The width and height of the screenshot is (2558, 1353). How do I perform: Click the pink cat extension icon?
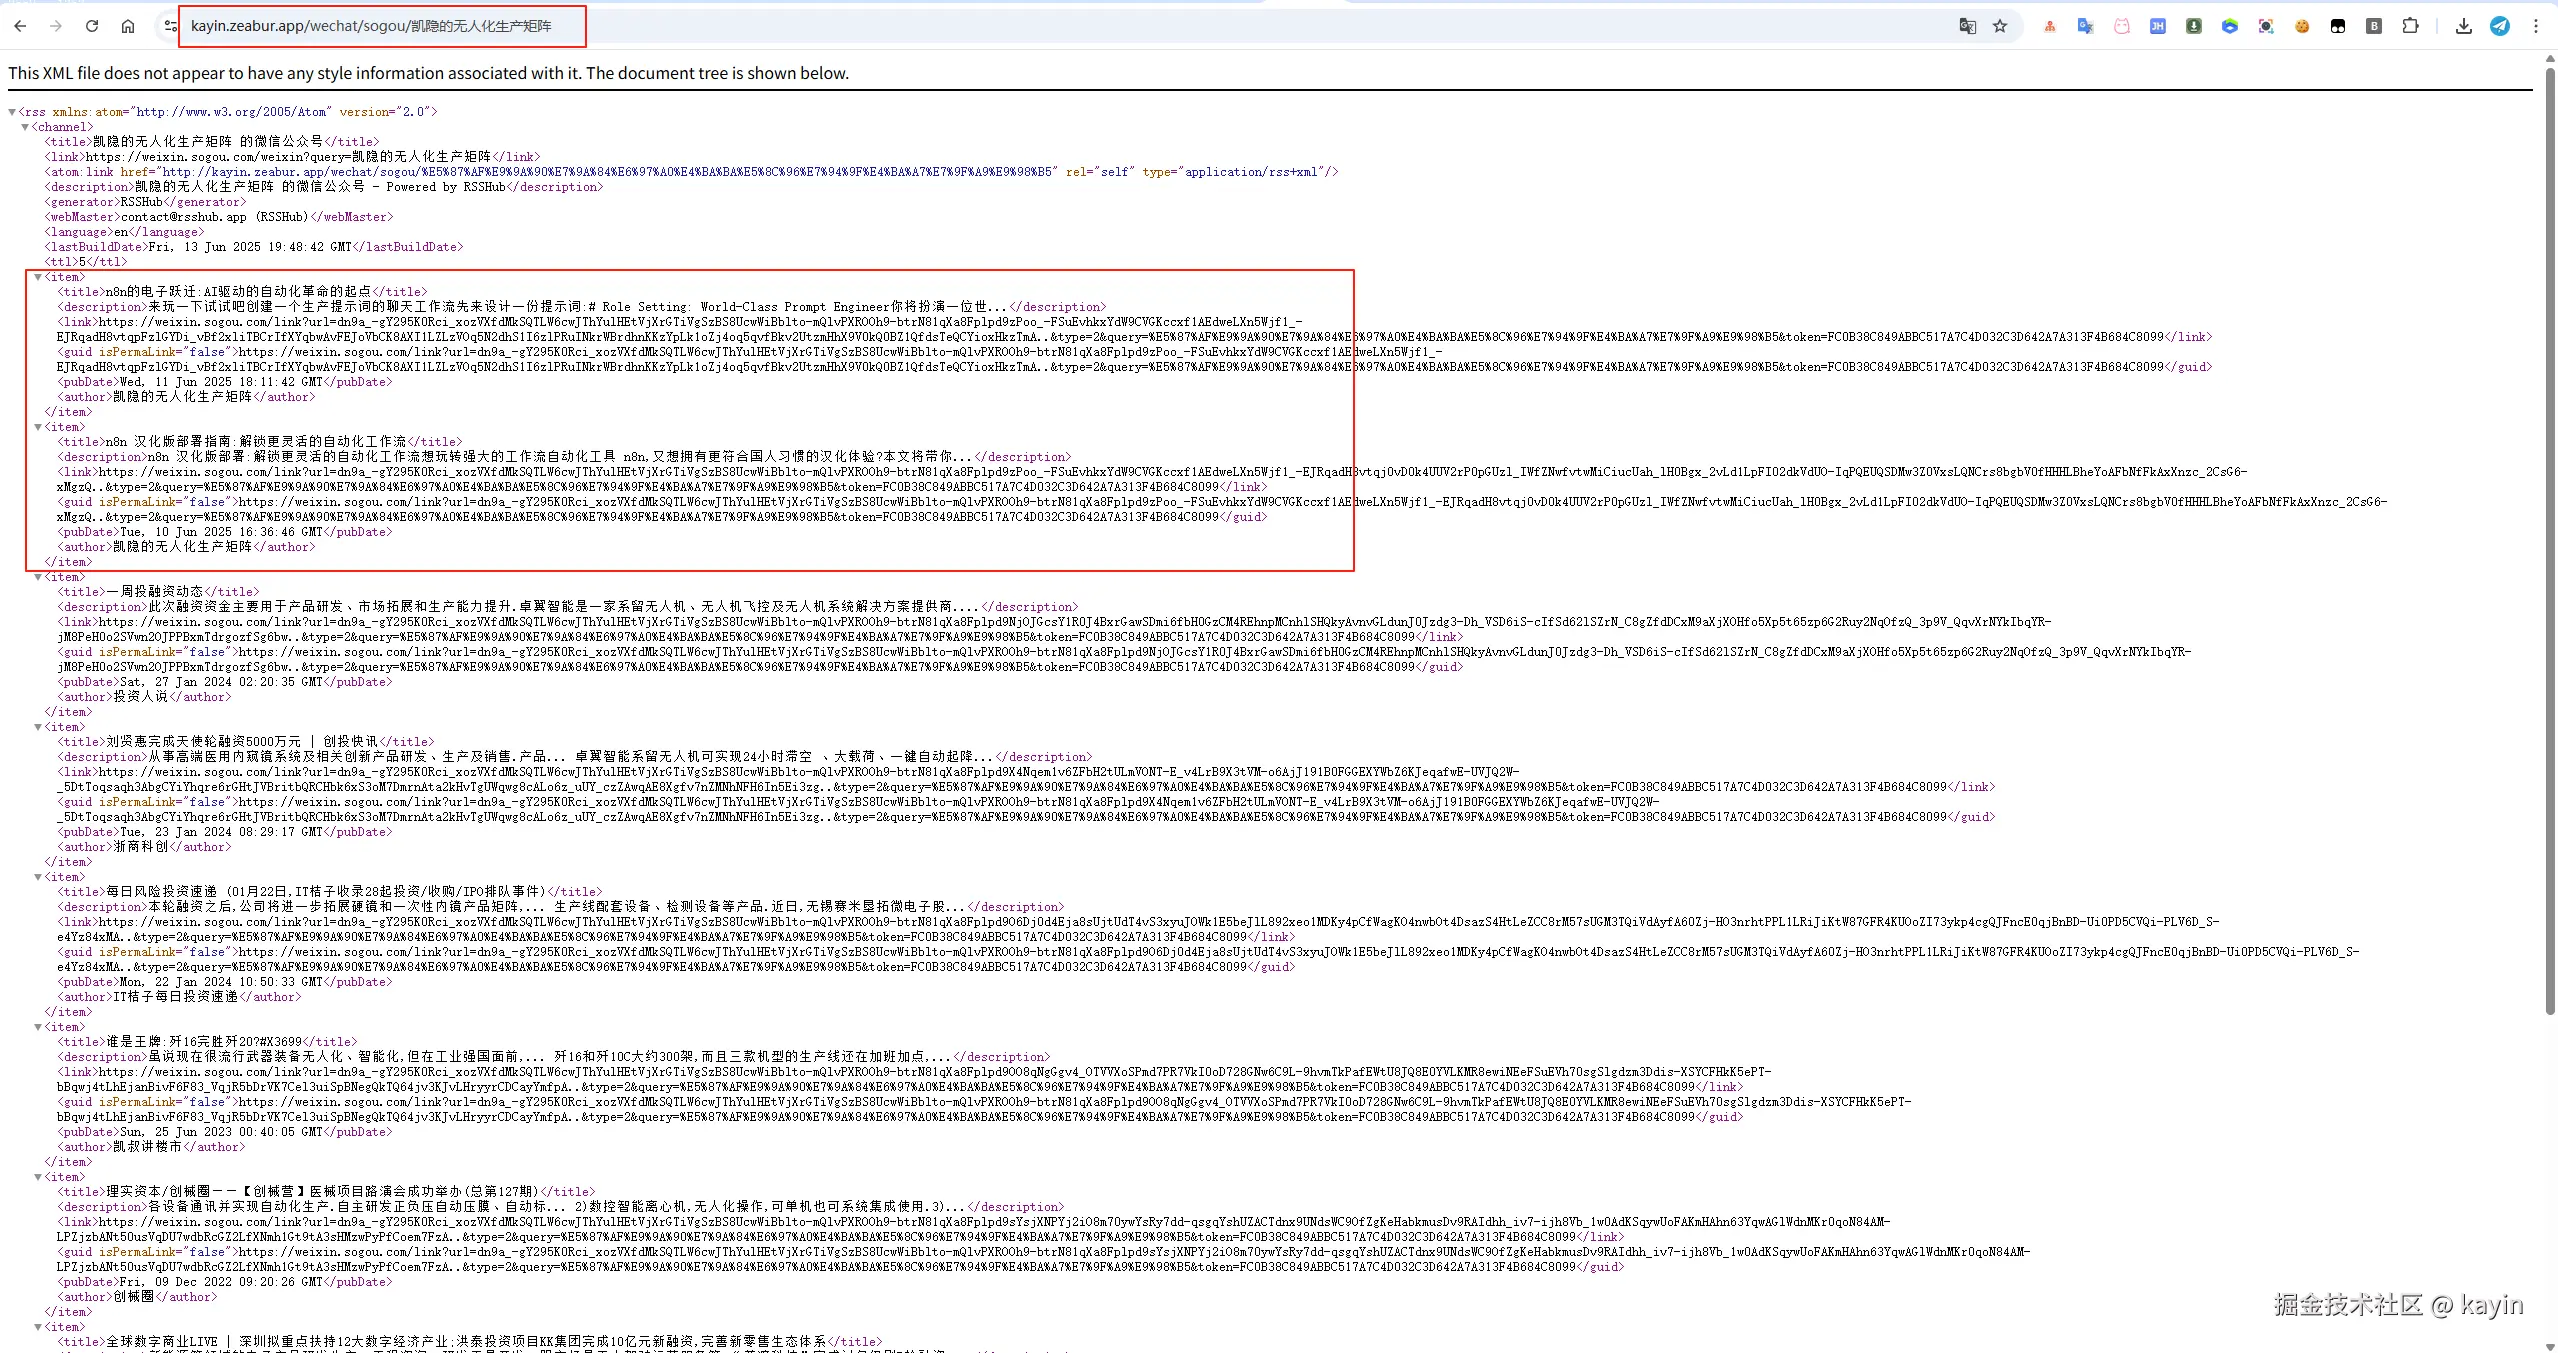(x=2122, y=26)
